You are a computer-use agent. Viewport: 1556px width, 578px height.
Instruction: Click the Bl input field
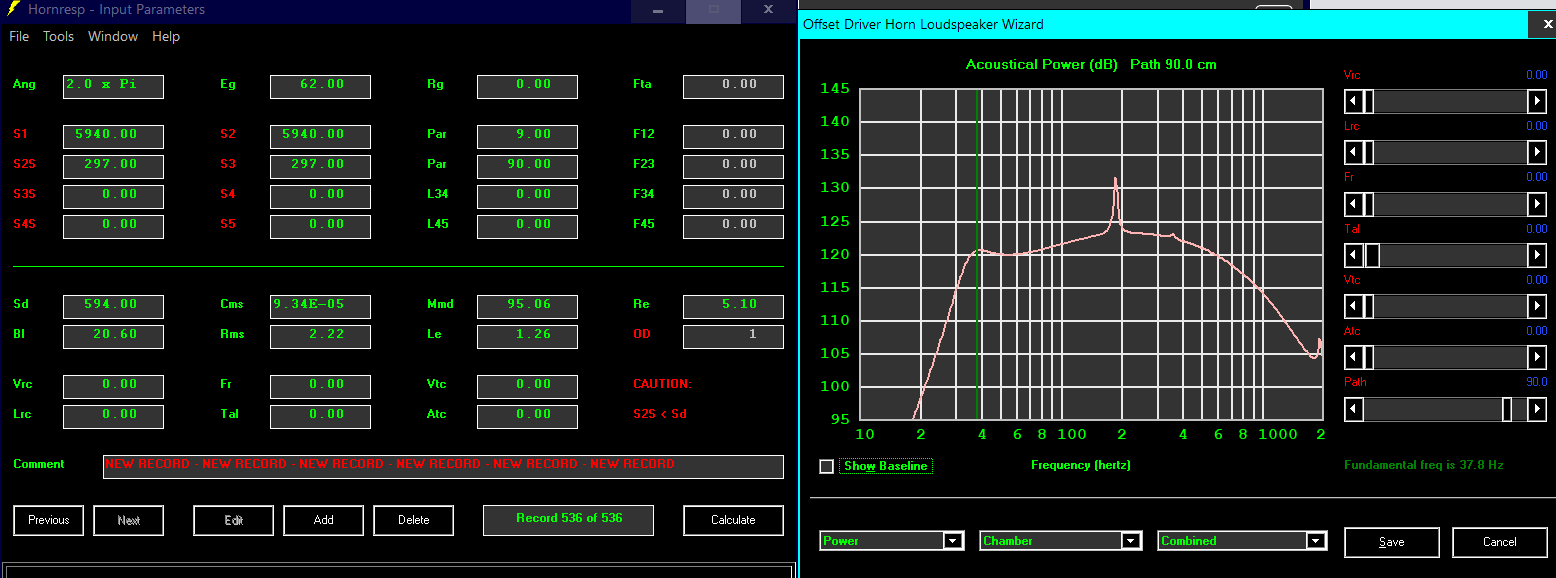(113, 336)
